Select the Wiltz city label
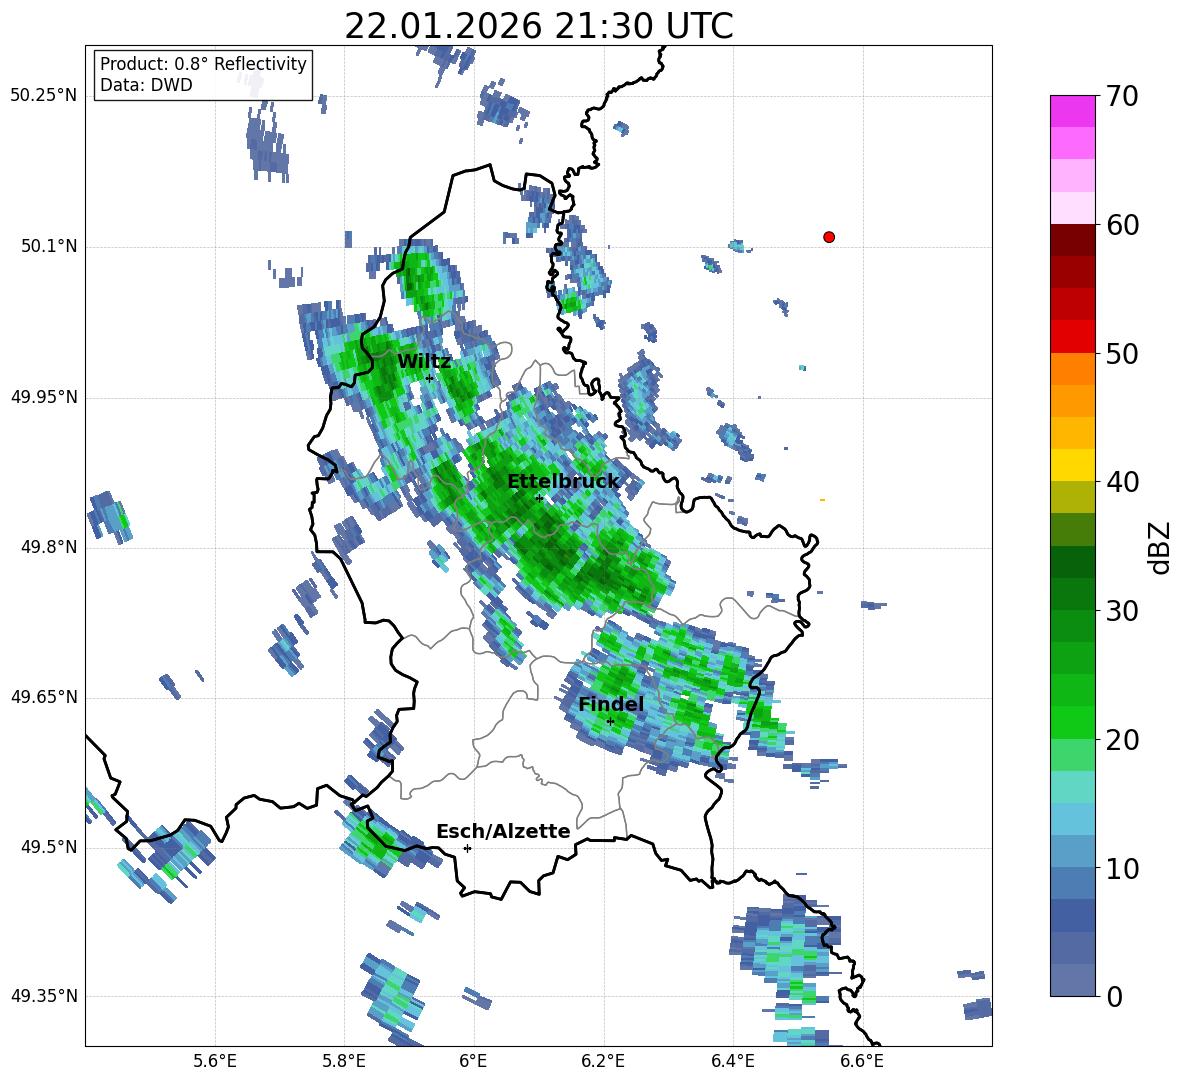Viewport: 1184px width, 1081px height. [x=424, y=362]
